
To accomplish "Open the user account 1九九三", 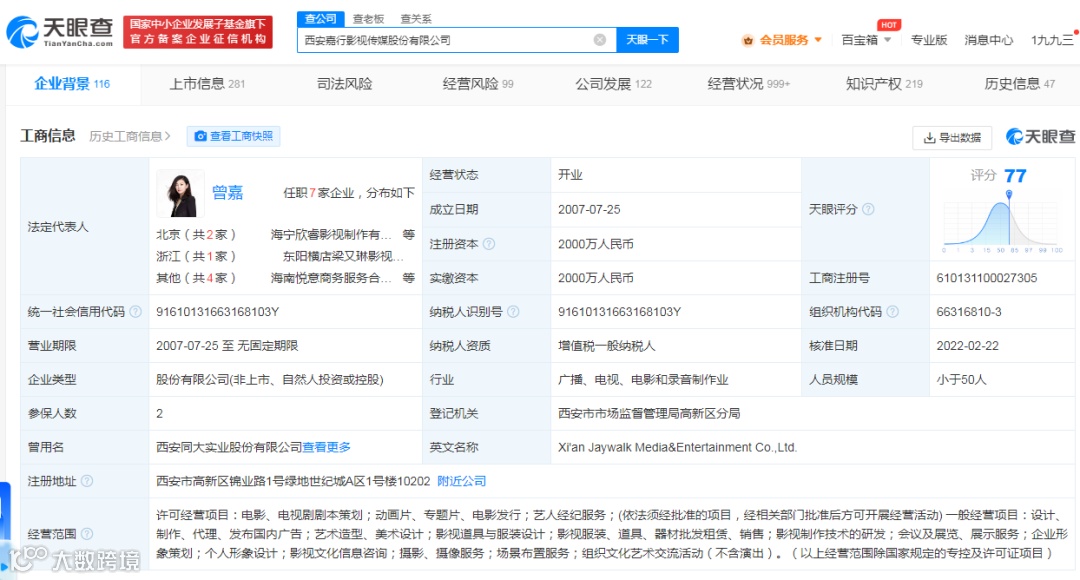I will pos(1052,40).
